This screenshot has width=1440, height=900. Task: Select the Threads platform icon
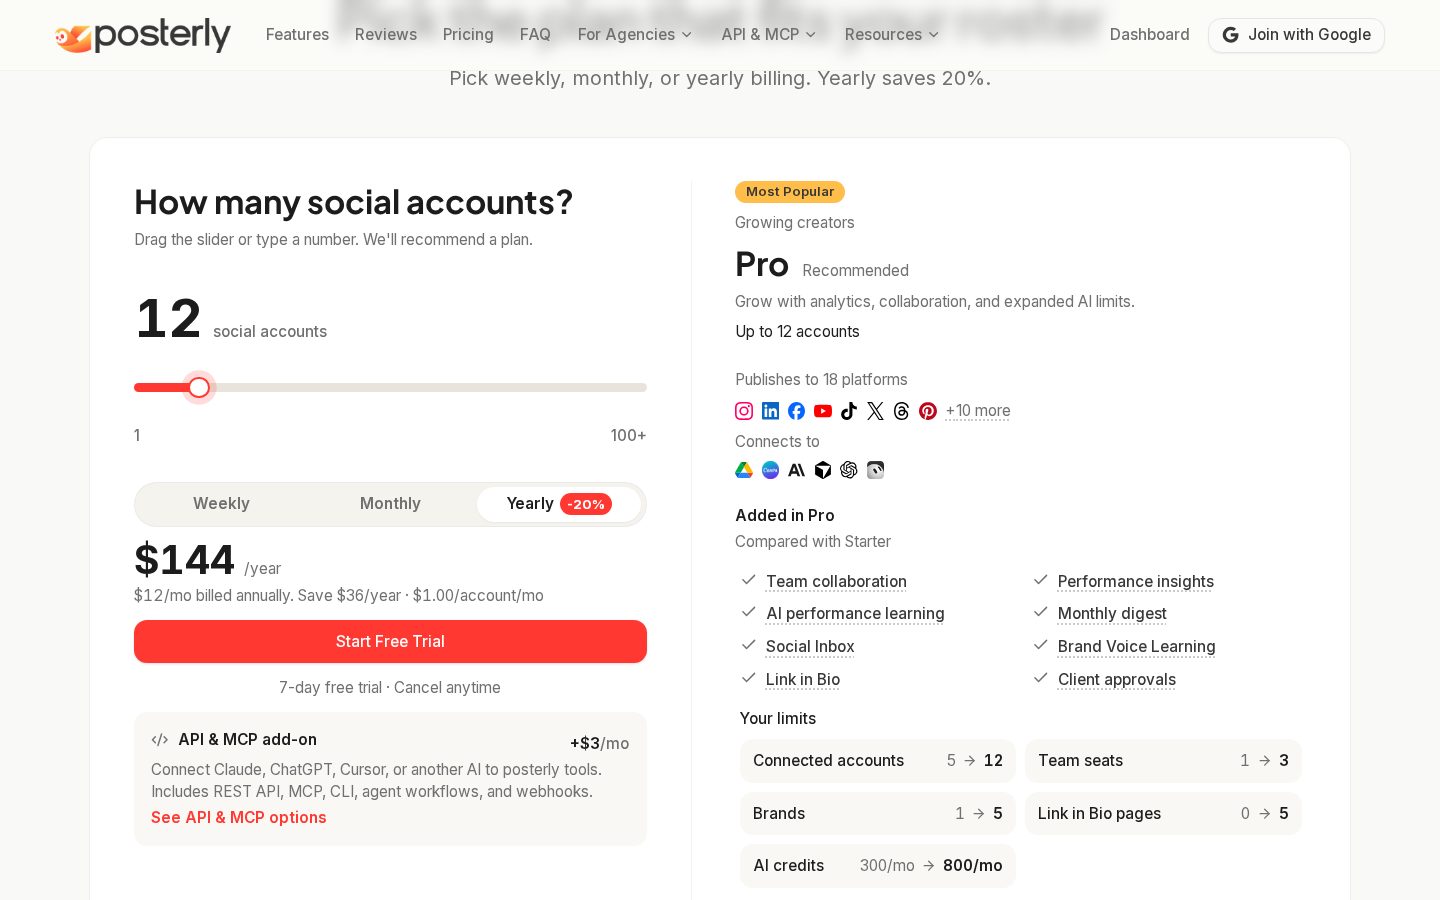coord(901,411)
